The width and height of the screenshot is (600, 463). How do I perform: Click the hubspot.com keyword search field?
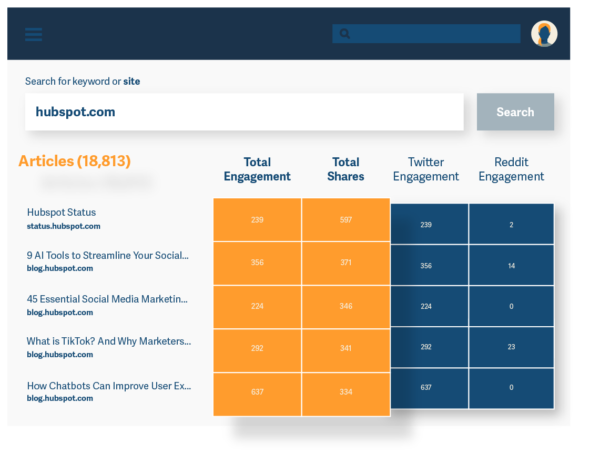coord(244,112)
